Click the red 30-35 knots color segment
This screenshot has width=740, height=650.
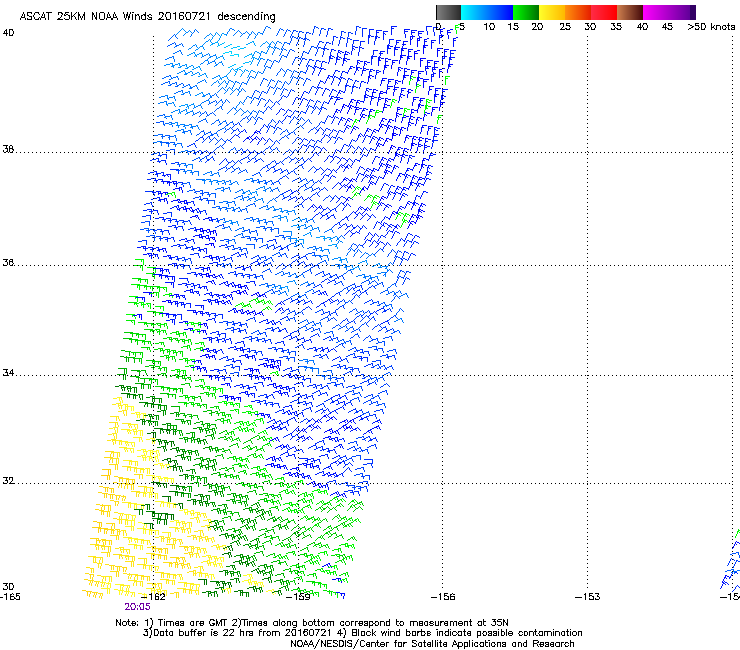click(604, 12)
